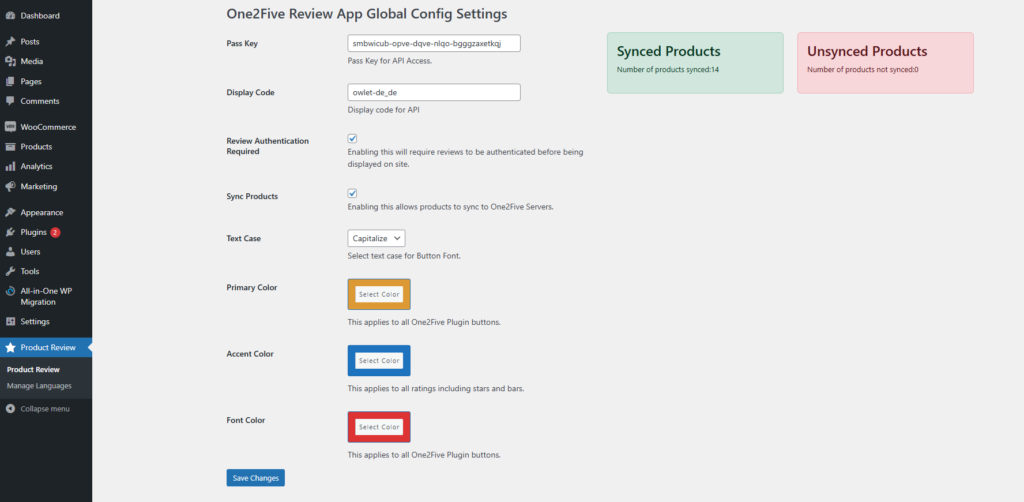Click the Posts pushpin icon

10,42
